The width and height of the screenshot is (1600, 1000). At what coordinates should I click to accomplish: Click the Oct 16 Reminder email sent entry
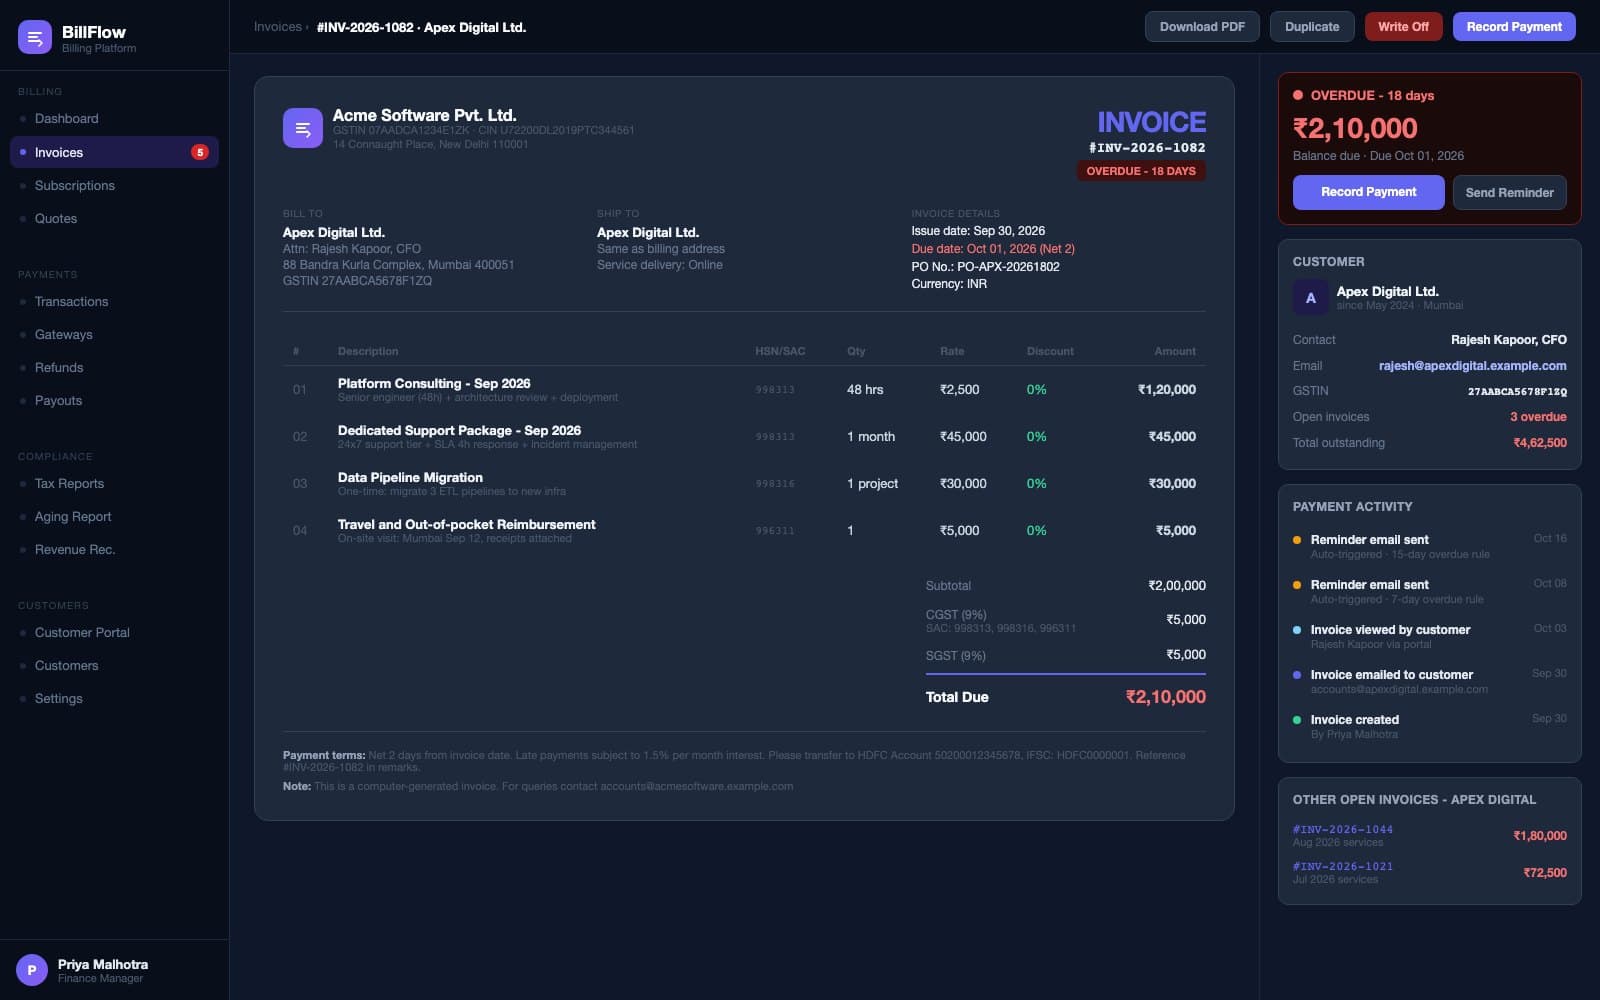pos(1429,546)
